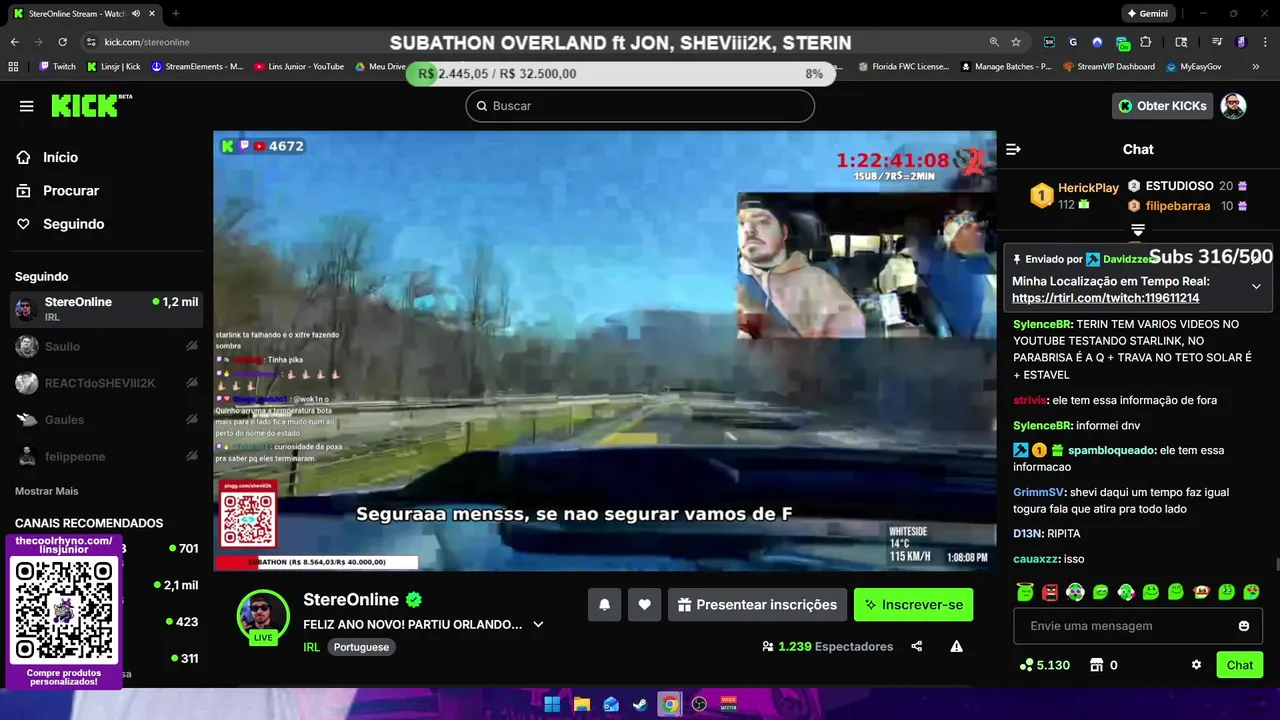Click GrimmSV username in chat

coord(1038,492)
